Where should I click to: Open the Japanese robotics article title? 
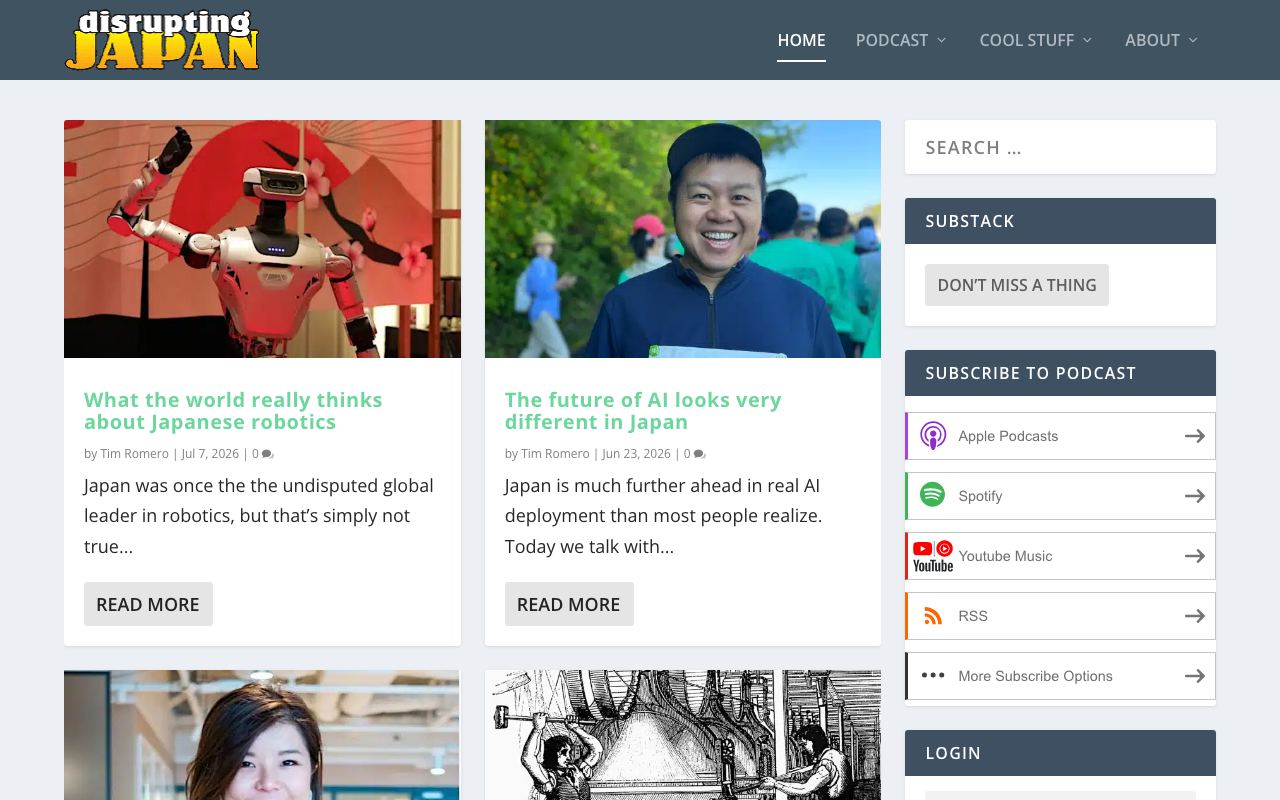(x=233, y=411)
